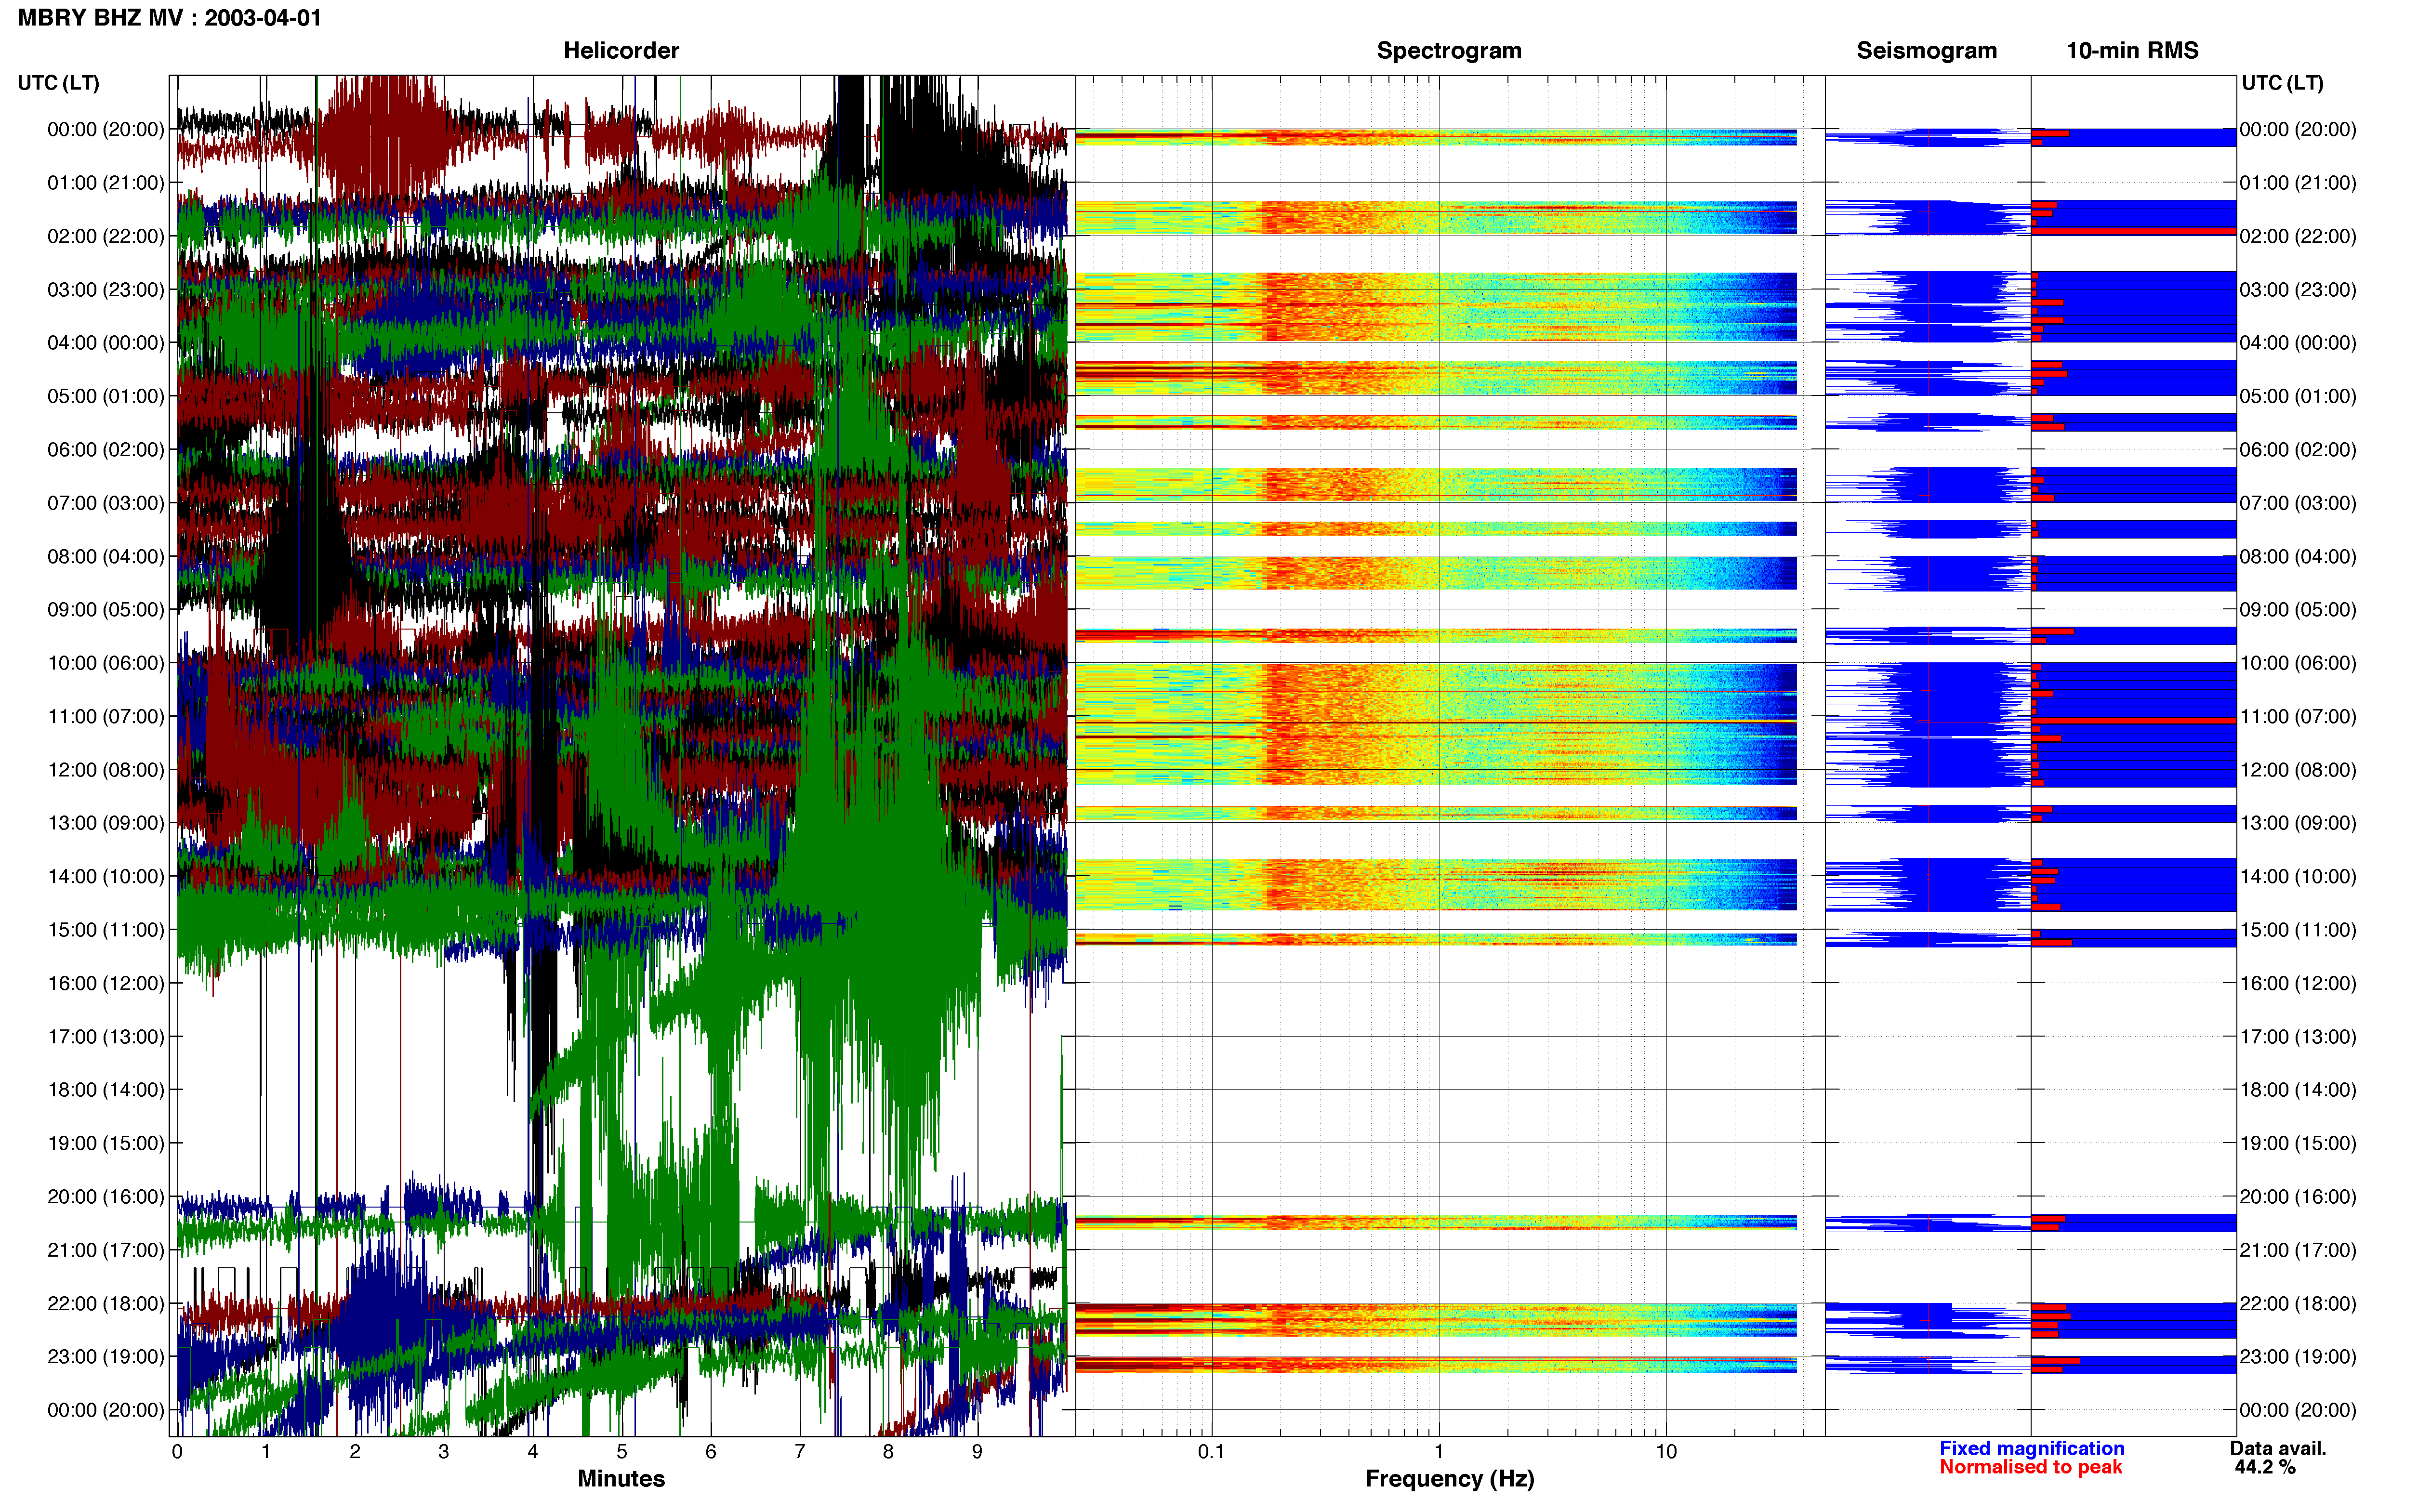The height and width of the screenshot is (1512, 2418).
Task: Click the right '13:00 (09:00)' time label
Action: (x=2298, y=823)
